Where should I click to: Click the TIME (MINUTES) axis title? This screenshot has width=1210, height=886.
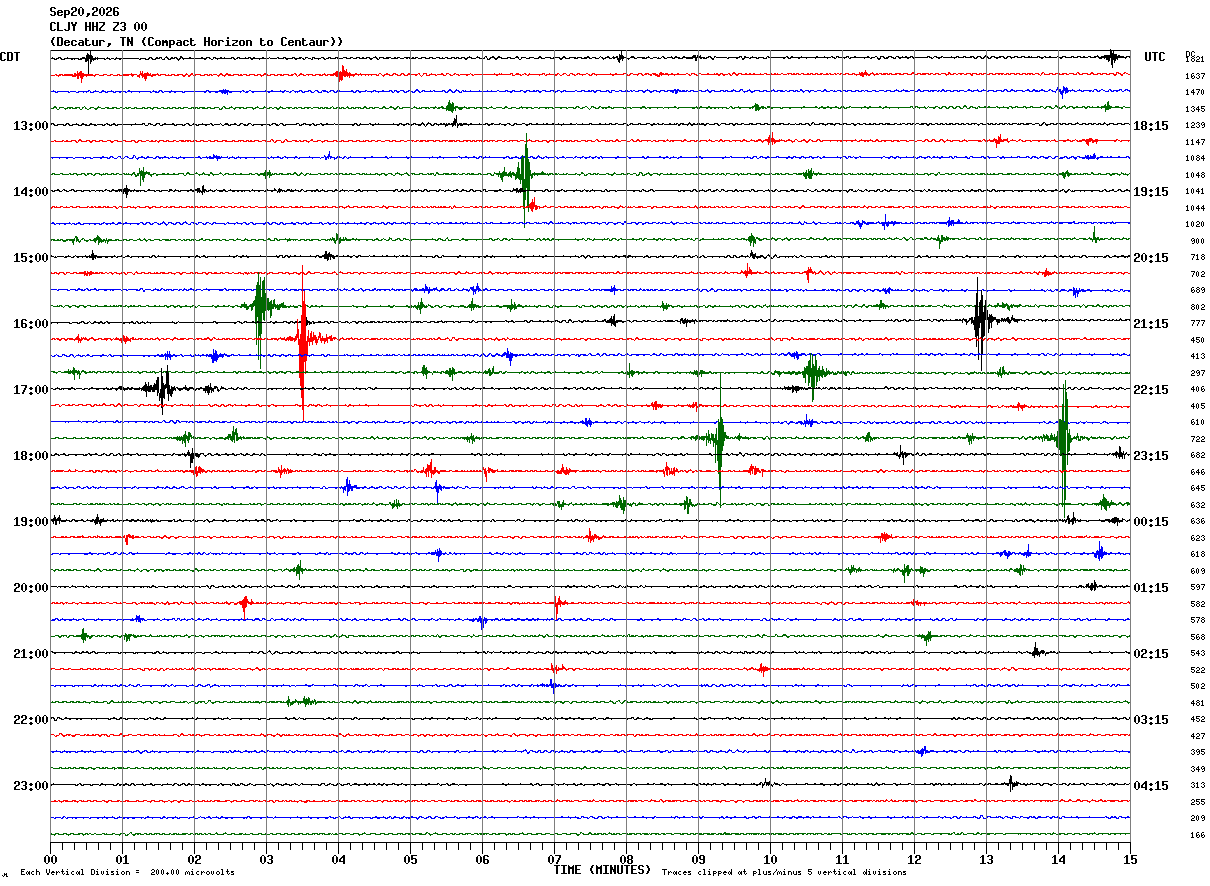[x=602, y=870]
